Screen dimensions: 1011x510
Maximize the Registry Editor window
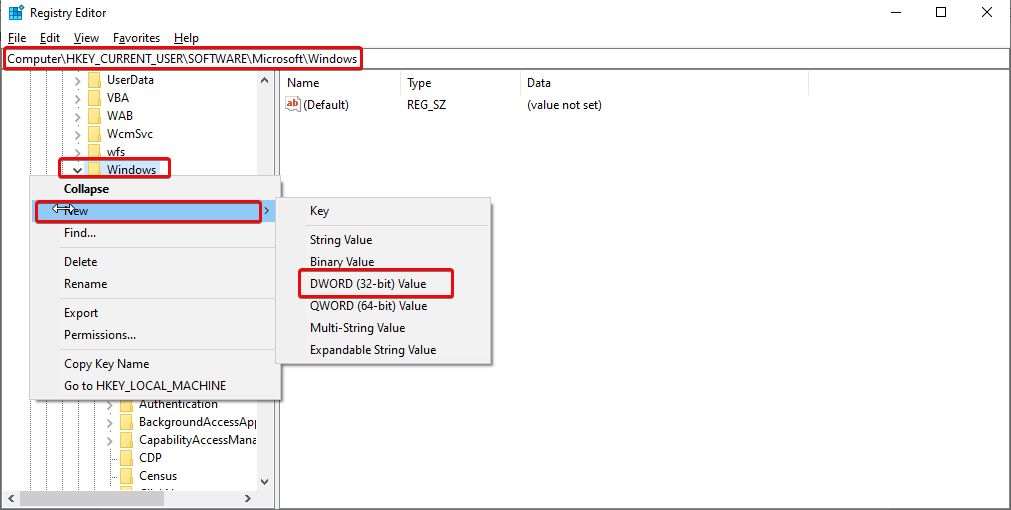point(941,12)
